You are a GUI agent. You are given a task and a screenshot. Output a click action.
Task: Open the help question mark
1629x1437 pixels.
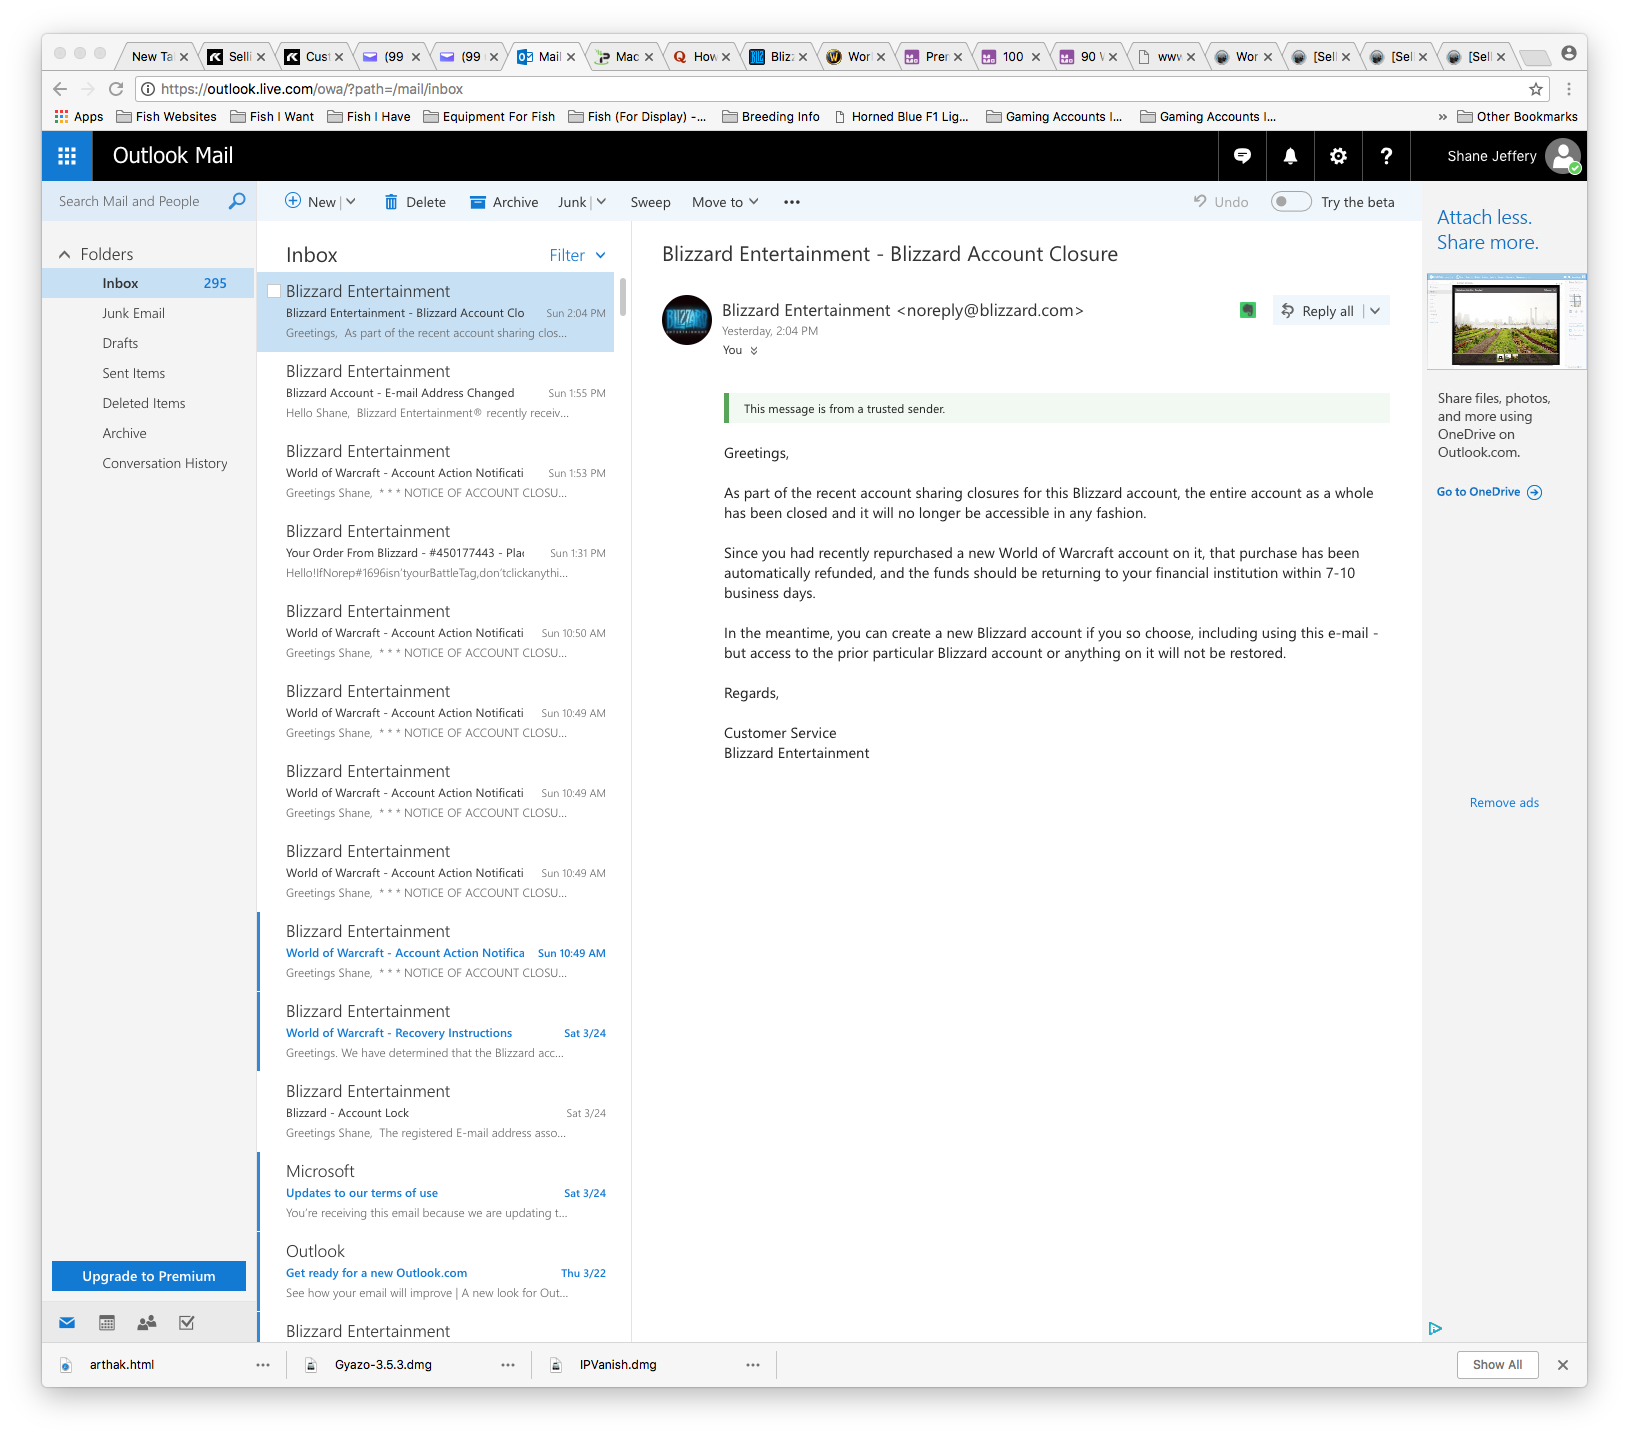1386,156
